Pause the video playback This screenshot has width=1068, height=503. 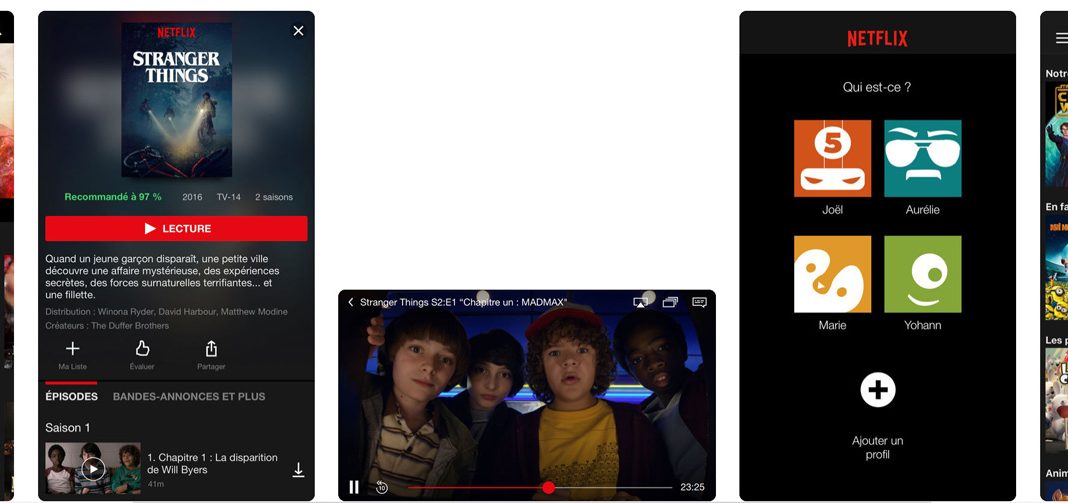click(x=354, y=487)
